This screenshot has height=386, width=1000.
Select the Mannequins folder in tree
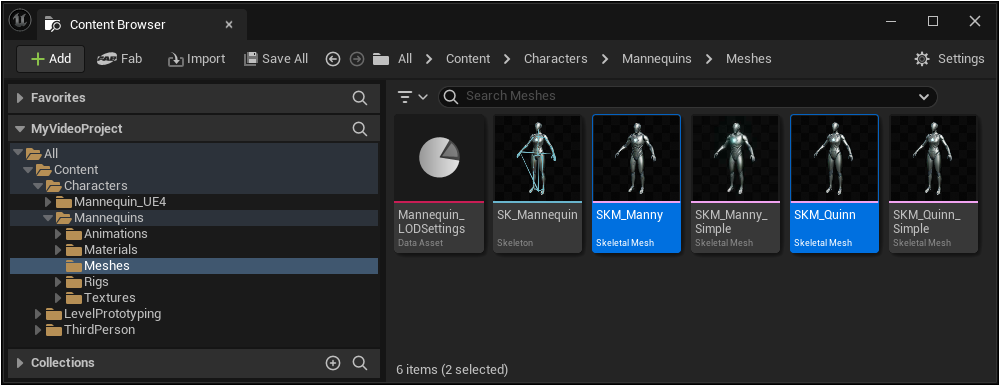194,218
